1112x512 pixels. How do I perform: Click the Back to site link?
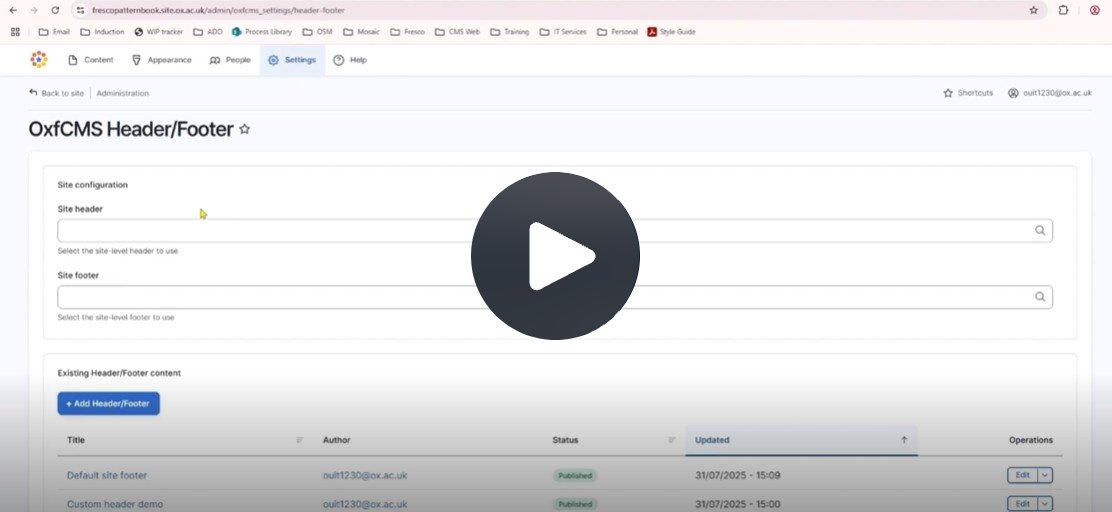[x=56, y=93]
